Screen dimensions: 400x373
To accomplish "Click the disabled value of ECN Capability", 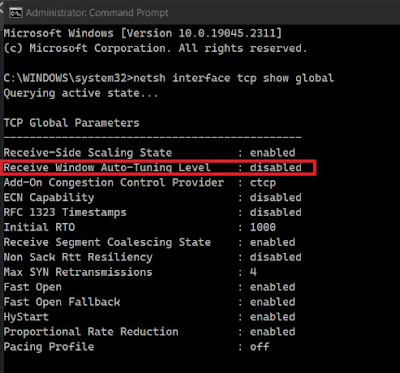I will click(276, 197).
